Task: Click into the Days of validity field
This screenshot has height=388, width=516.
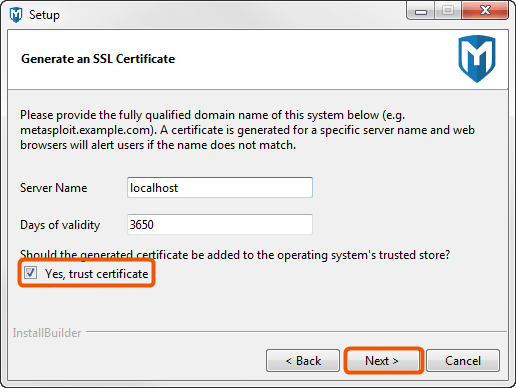Action: click(220, 224)
